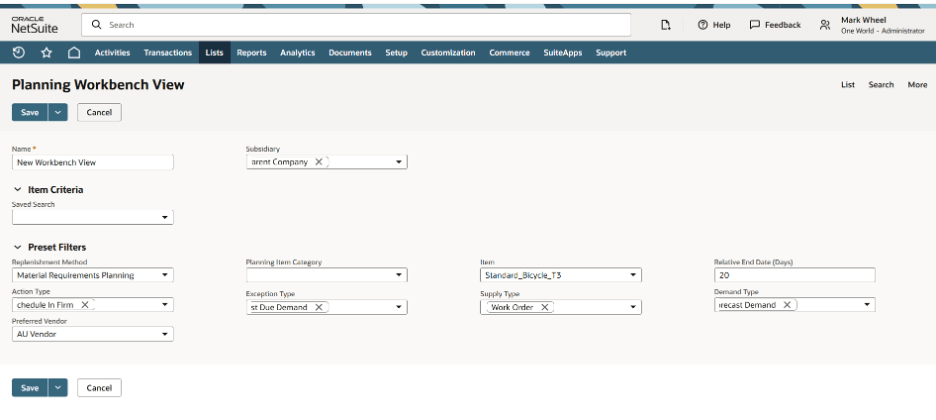Collapse the Item Criteria section
The width and height of the screenshot is (936, 420).
(17, 190)
